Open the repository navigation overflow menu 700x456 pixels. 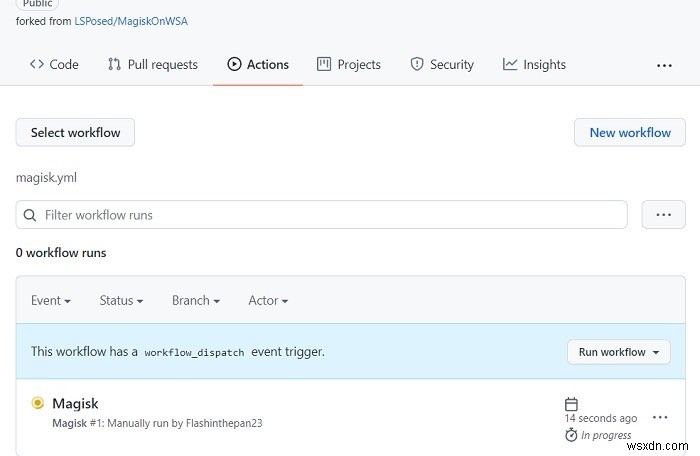pyautogui.click(x=664, y=66)
